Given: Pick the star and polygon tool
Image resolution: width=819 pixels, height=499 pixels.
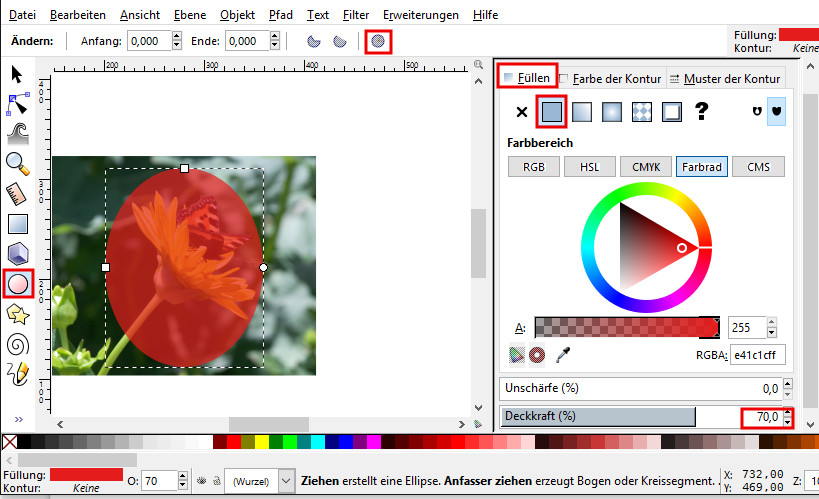Looking at the screenshot, I should click(x=18, y=315).
